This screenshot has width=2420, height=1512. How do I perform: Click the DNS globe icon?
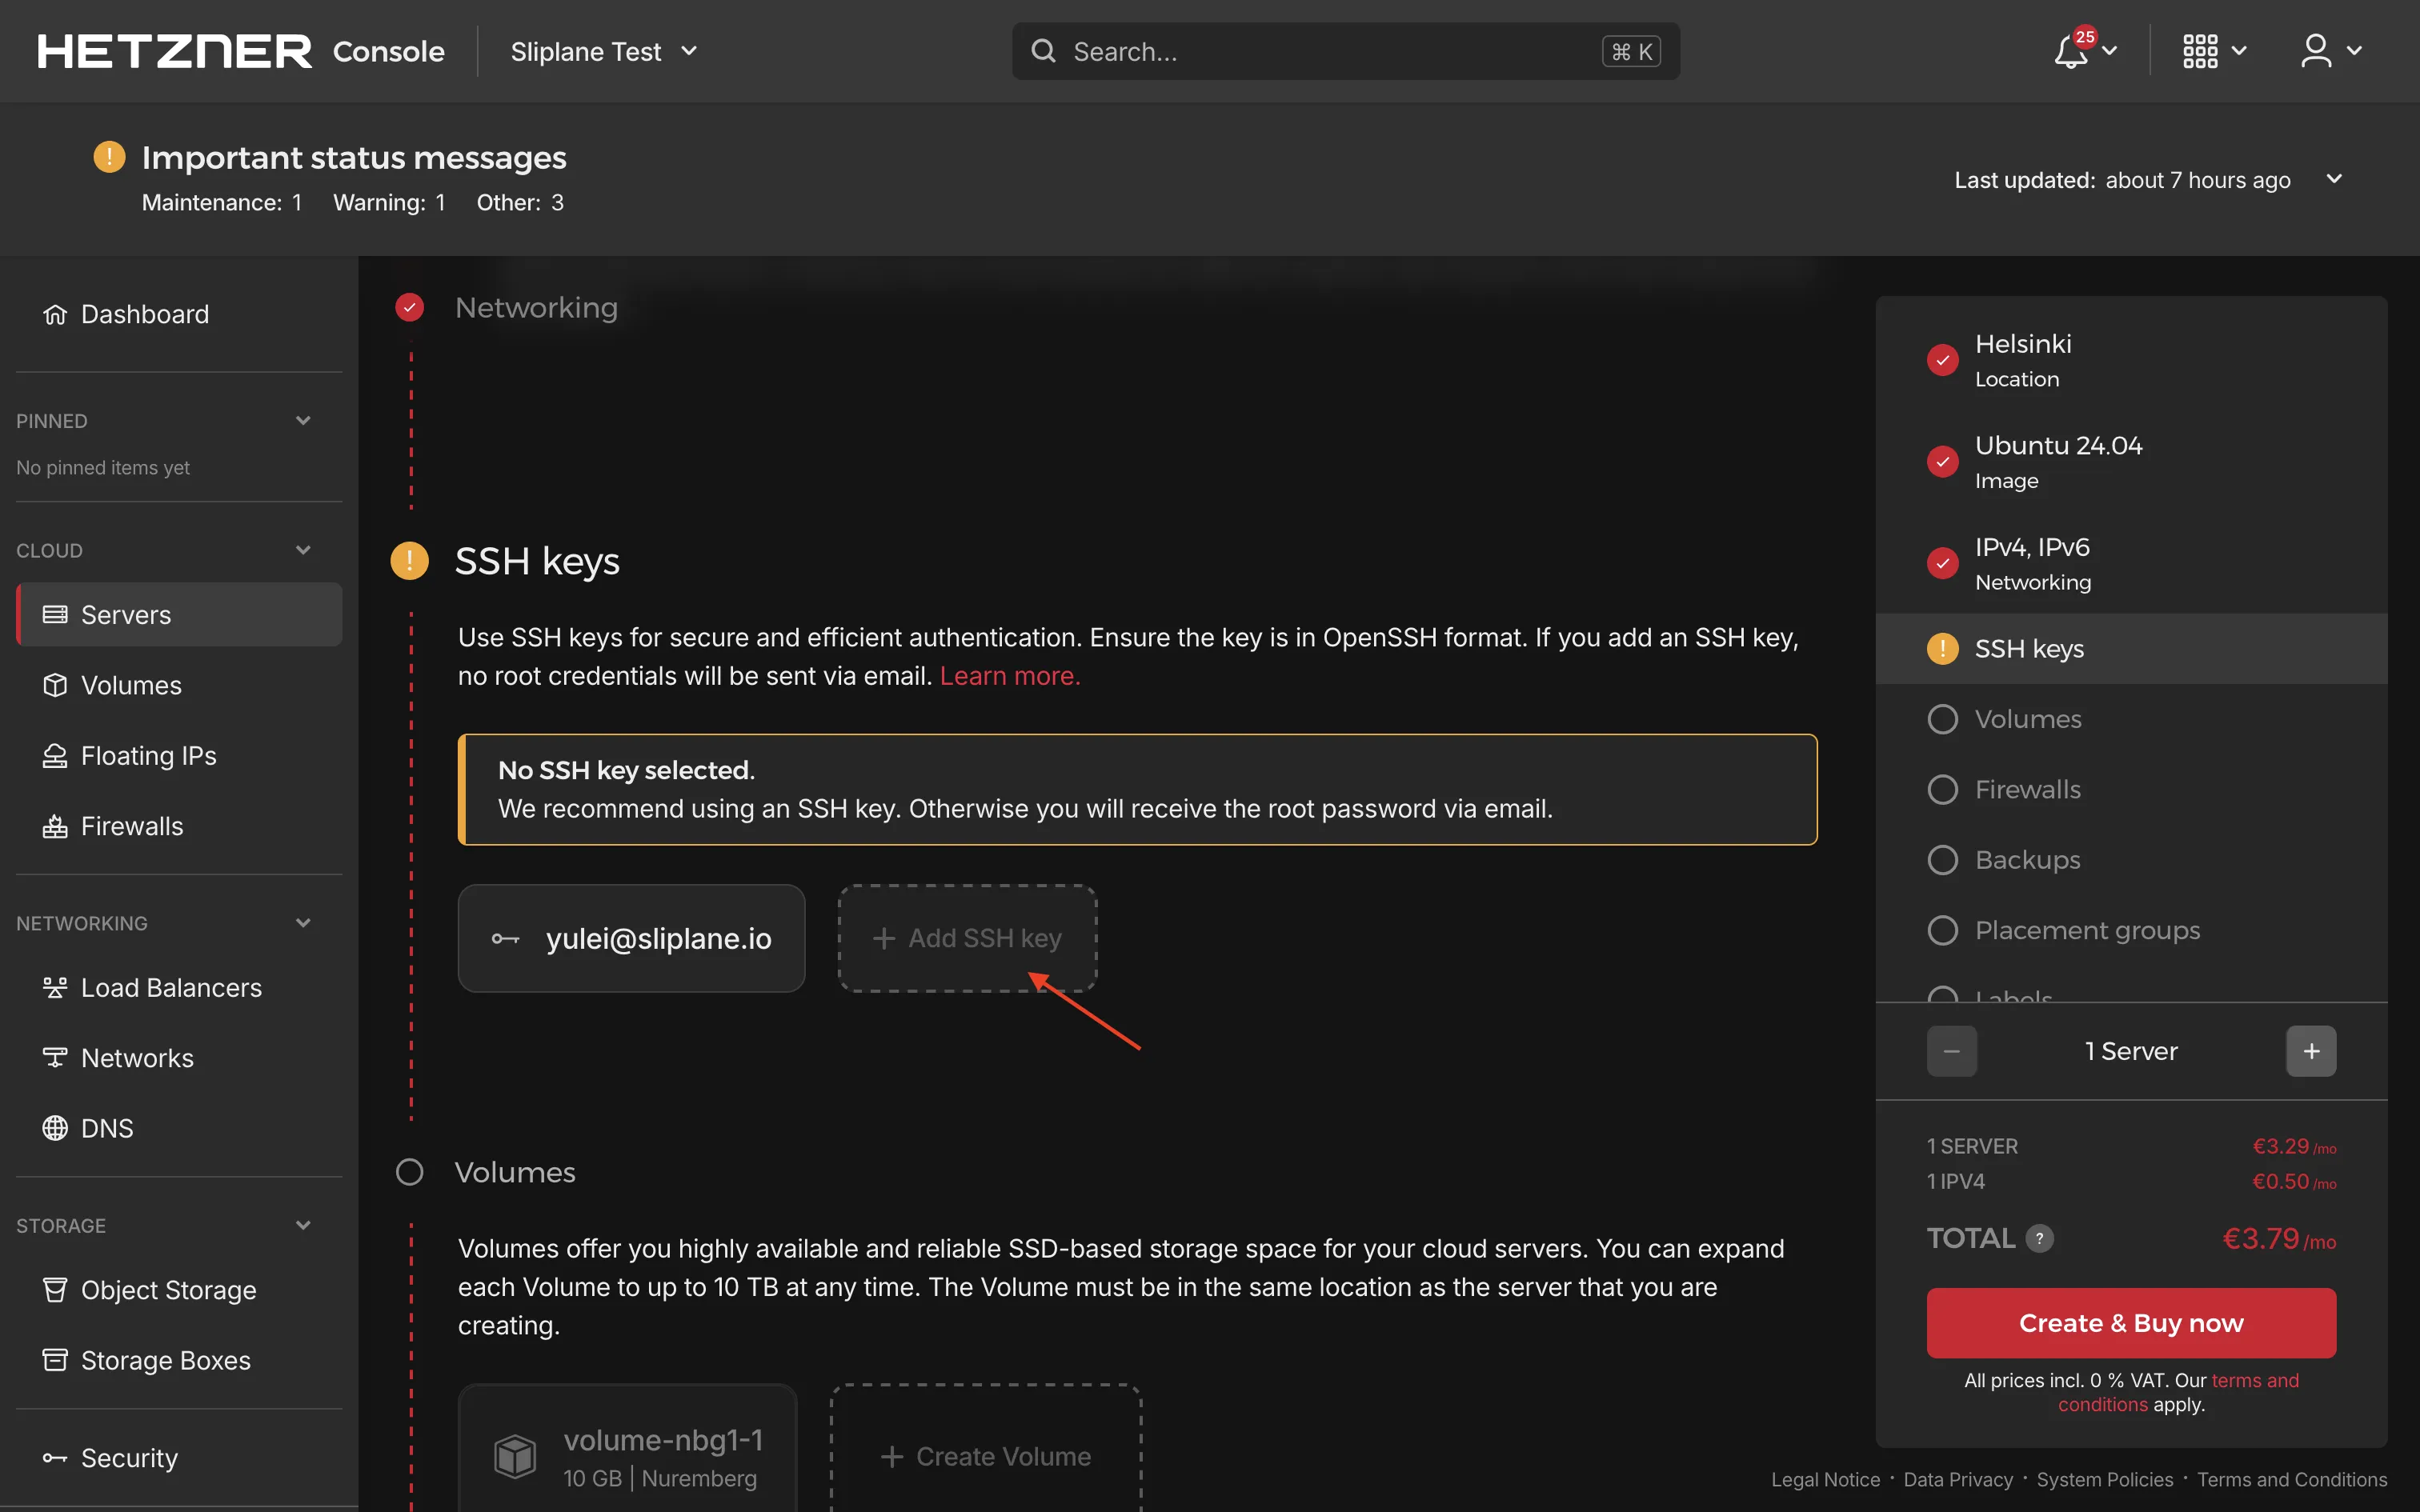pos(55,1128)
